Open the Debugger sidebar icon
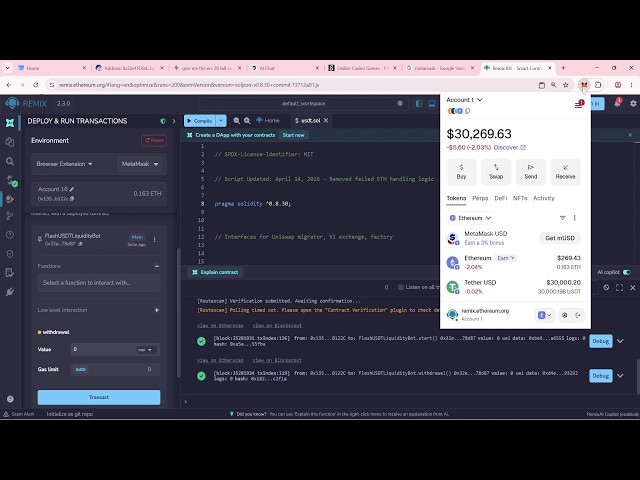The image size is (640, 480). click(x=10, y=235)
